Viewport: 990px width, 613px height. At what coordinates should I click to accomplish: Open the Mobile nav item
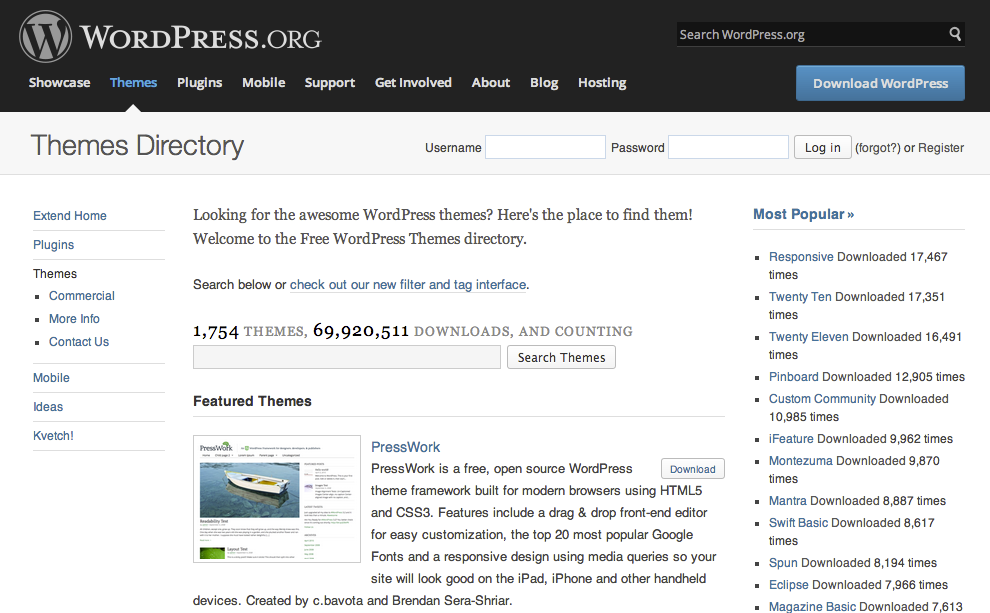[263, 83]
